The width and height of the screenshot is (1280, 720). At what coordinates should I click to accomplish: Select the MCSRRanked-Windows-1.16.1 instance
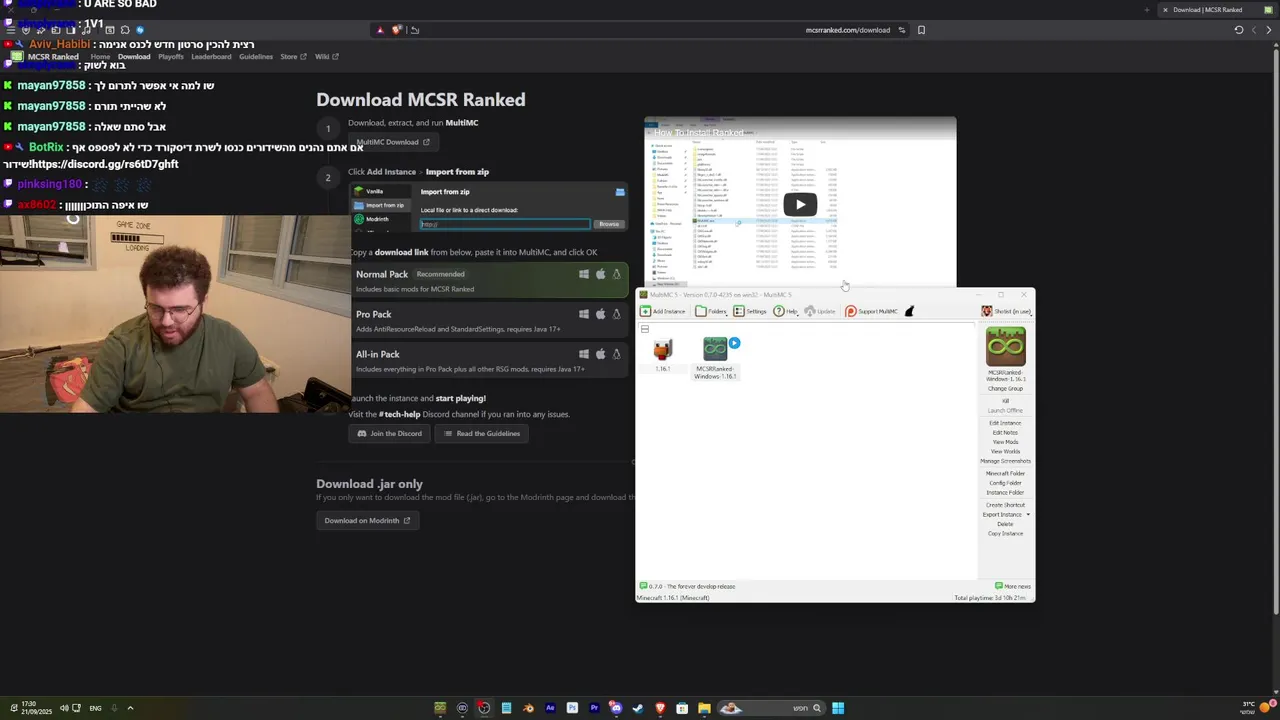[715, 357]
